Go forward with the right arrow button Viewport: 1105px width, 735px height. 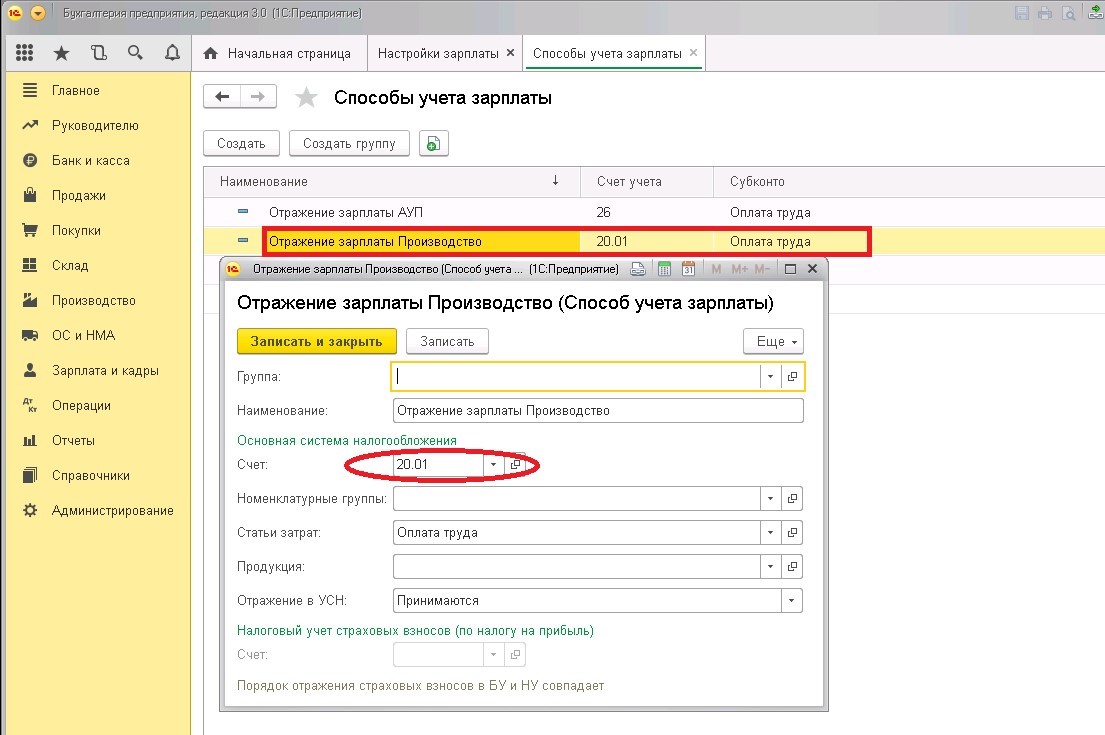(x=258, y=97)
